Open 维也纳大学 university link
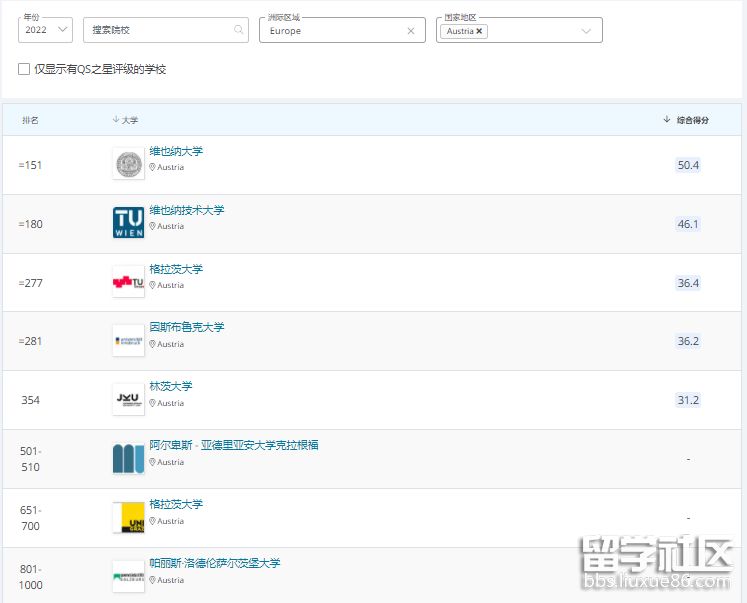 (176, 151)
